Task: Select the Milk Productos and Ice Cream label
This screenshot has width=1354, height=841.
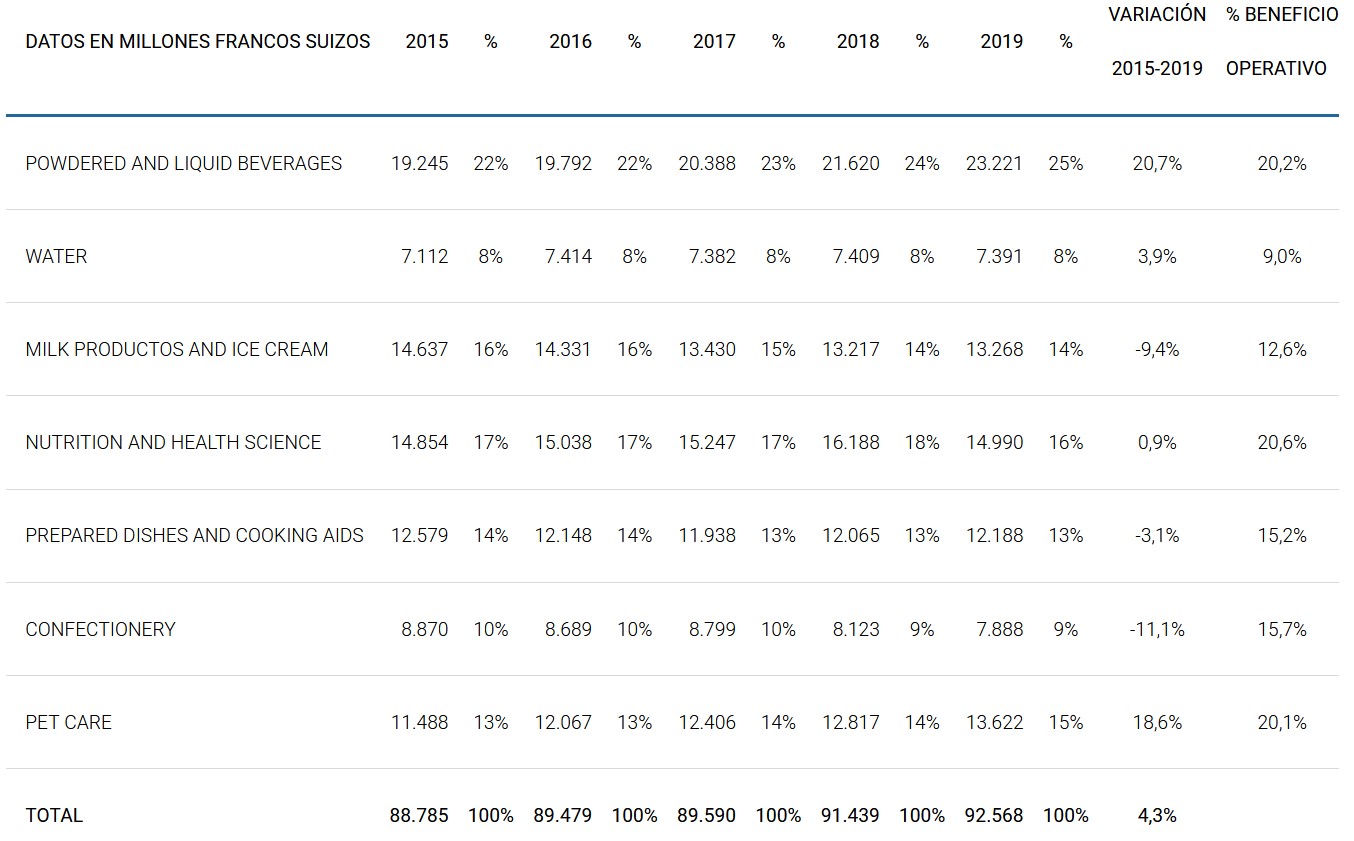Action: (177, 350)
